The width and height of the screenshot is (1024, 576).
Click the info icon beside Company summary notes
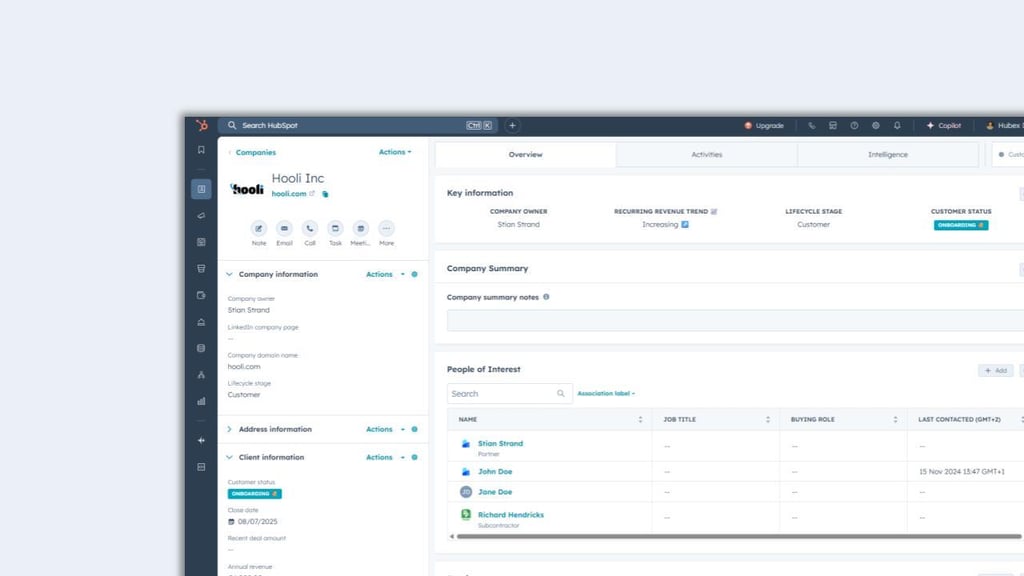546,297
